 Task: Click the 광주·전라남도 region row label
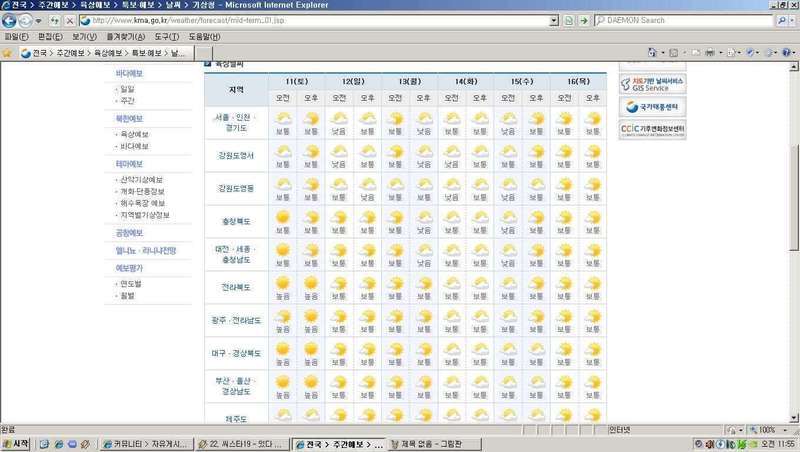[236, 320]
